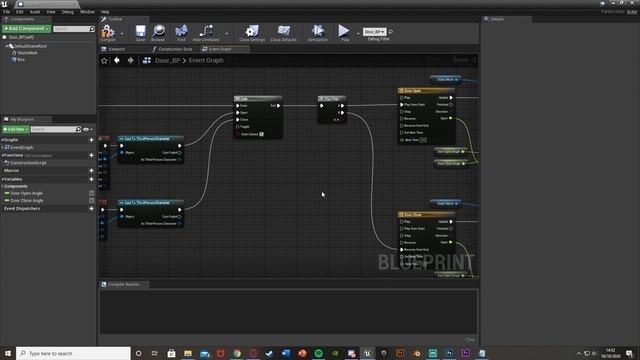Click the Windows Start button

point(8,353)
